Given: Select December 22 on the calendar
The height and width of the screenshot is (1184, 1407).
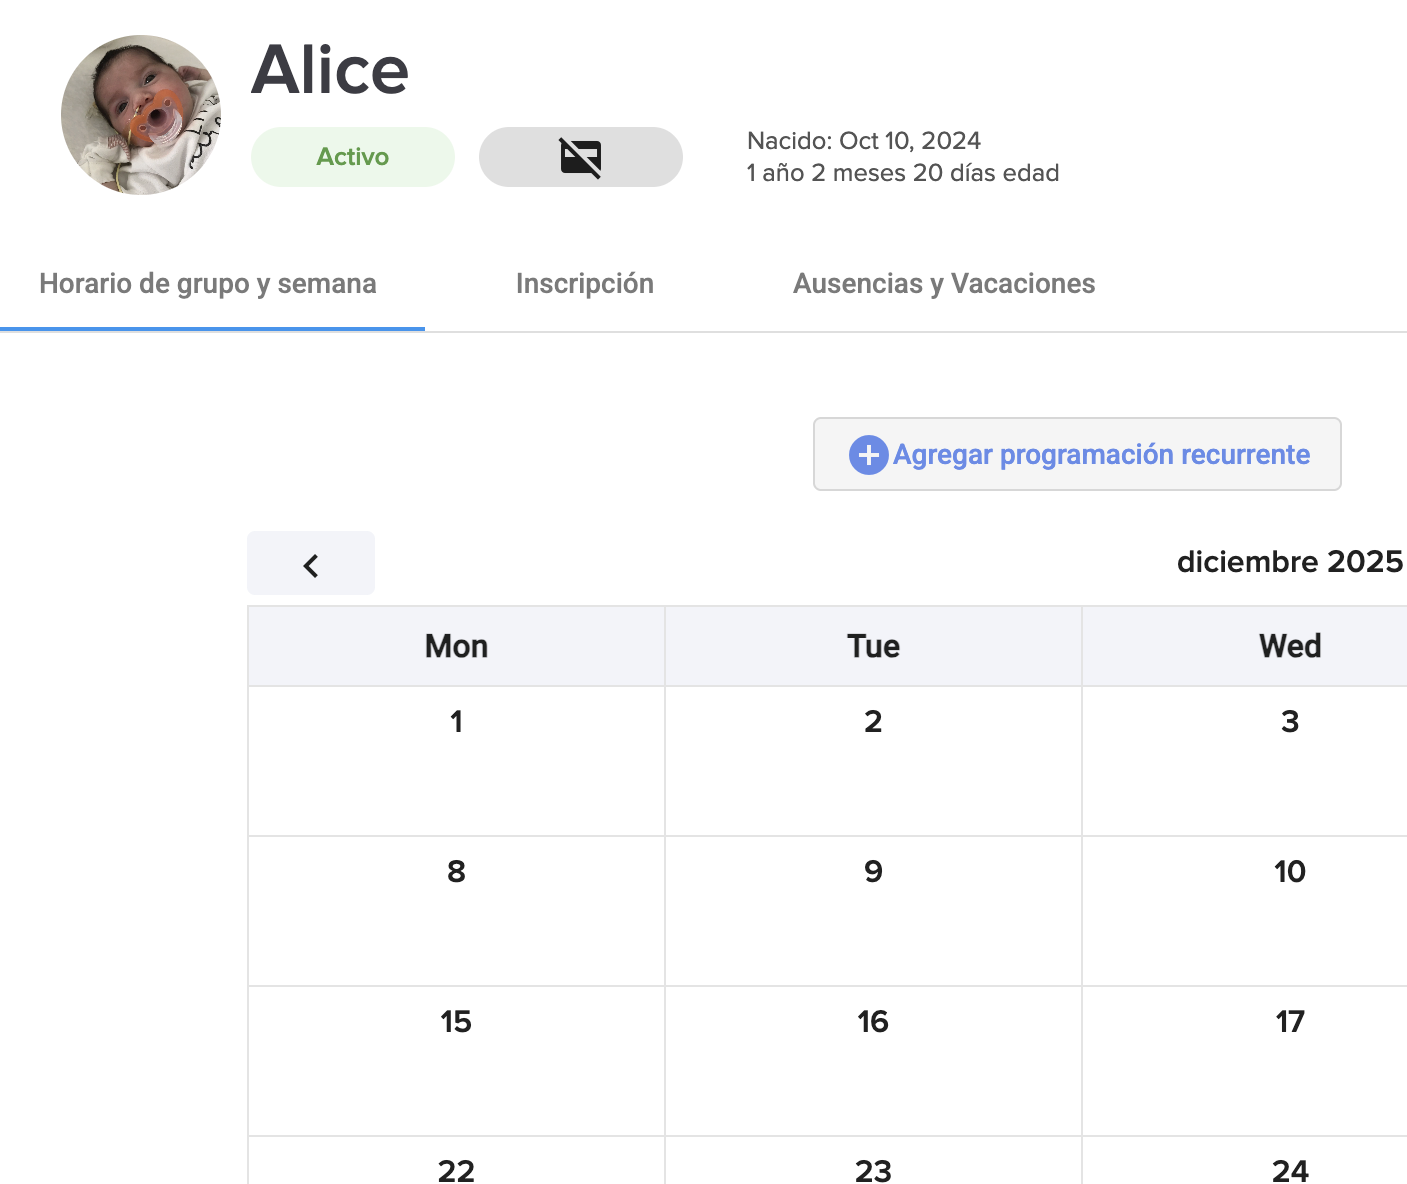Looking at the screenshot, I should pos(456,1161).
